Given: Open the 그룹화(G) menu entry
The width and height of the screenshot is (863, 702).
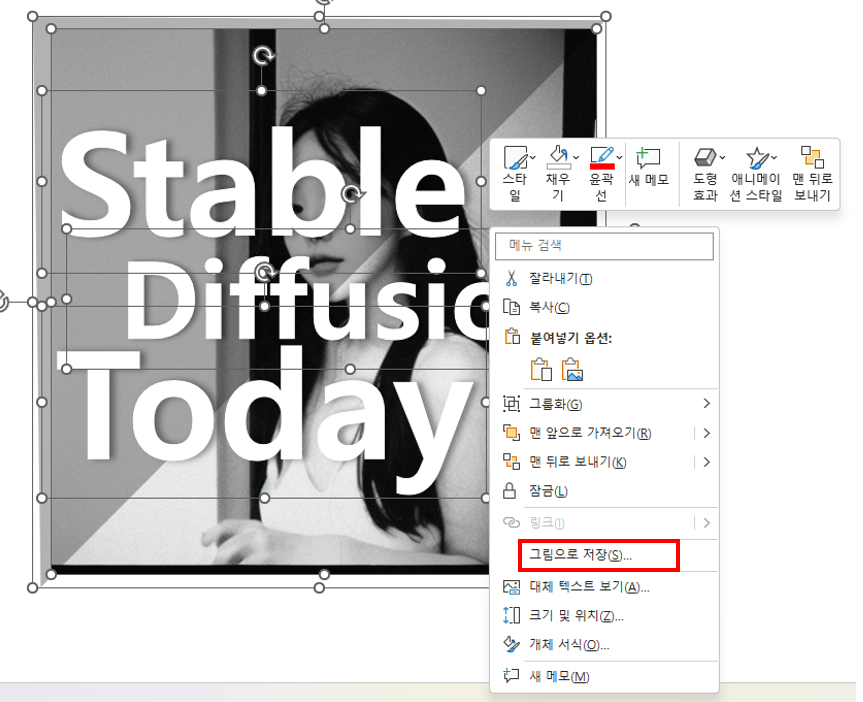Looking at the screenshot, I should (604, 405).
